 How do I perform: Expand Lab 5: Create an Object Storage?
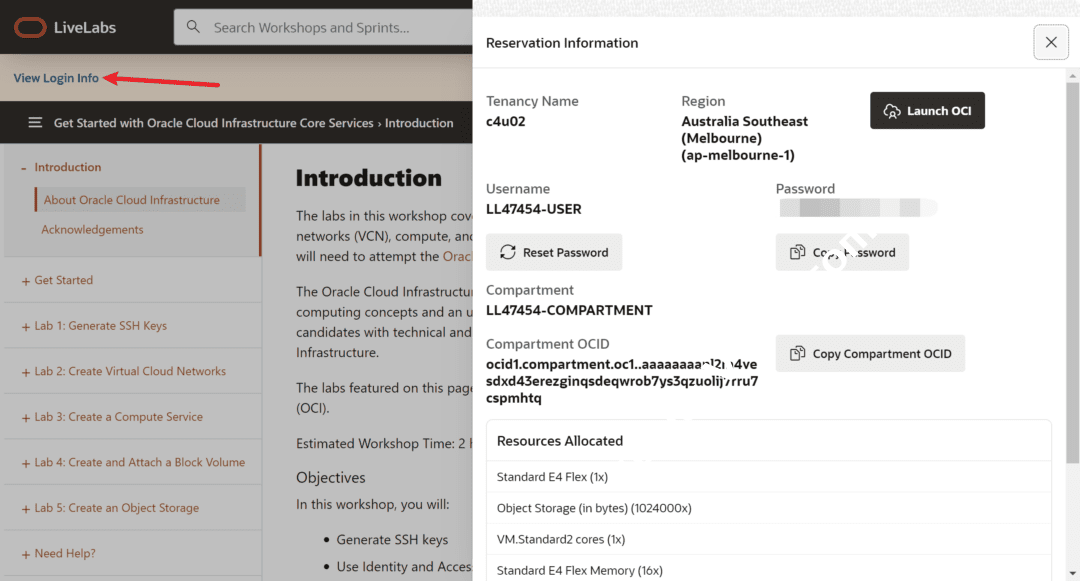(110, 508)
